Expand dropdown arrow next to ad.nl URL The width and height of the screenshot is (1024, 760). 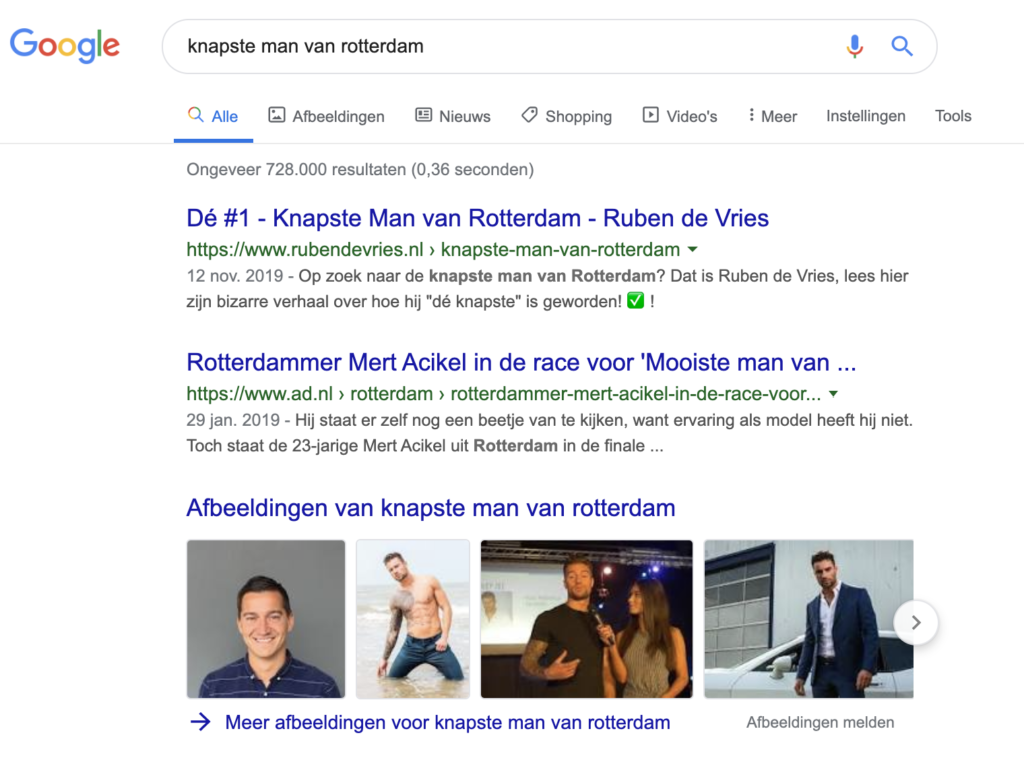(833, 394)
